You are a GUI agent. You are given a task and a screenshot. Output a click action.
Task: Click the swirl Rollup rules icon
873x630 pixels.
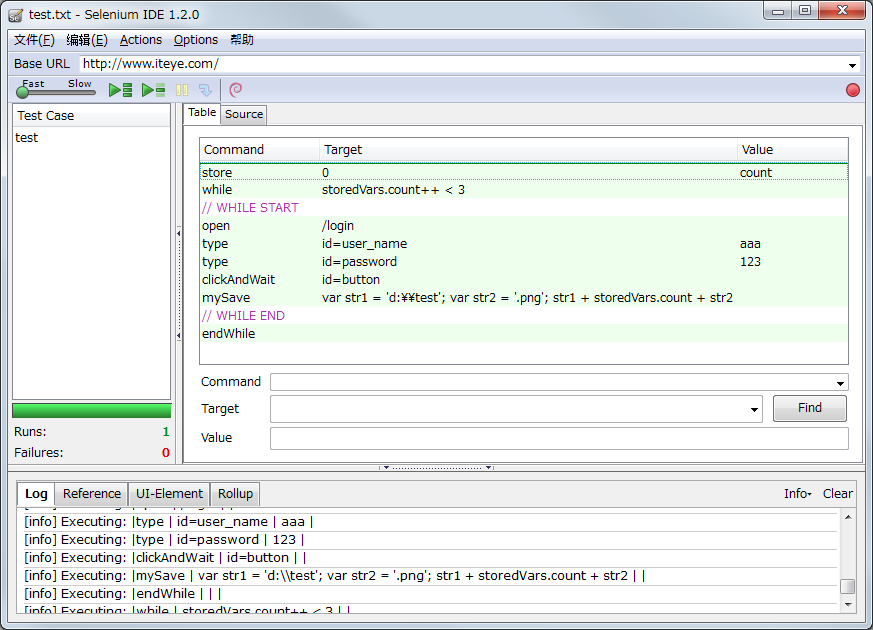236,90
